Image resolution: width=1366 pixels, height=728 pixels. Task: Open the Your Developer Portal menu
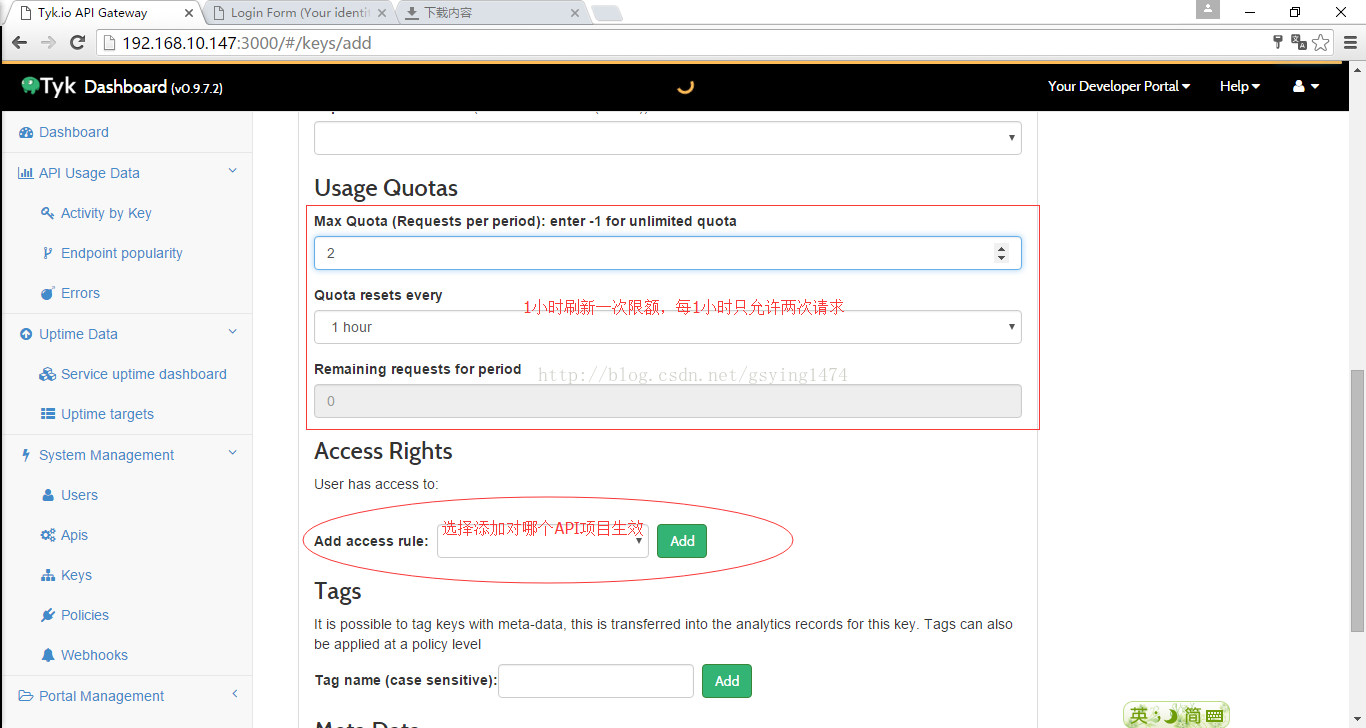coord(1119,86)
